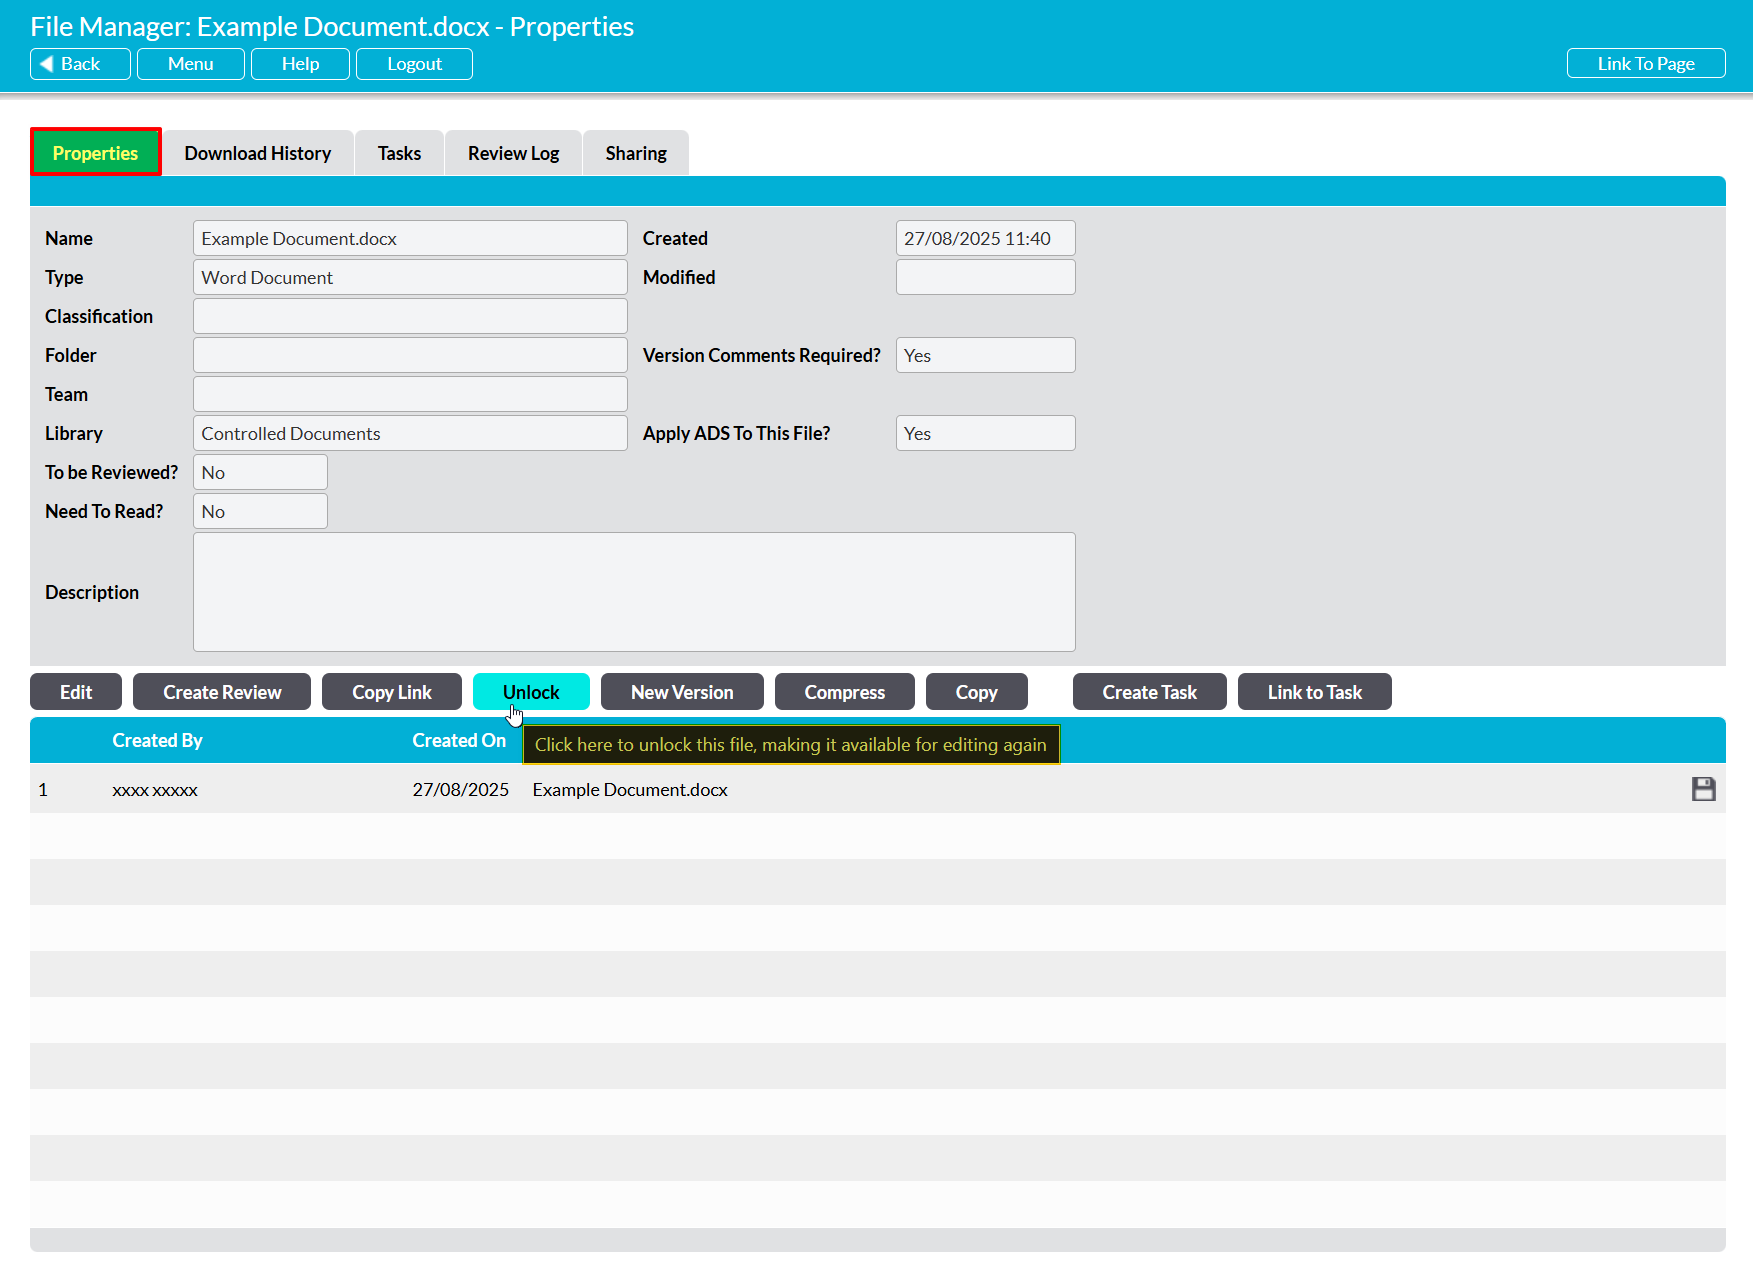This screenshot has width=1753, height=1270.
Task: Click the save icon on version row 1
Action: (1703, 790)
